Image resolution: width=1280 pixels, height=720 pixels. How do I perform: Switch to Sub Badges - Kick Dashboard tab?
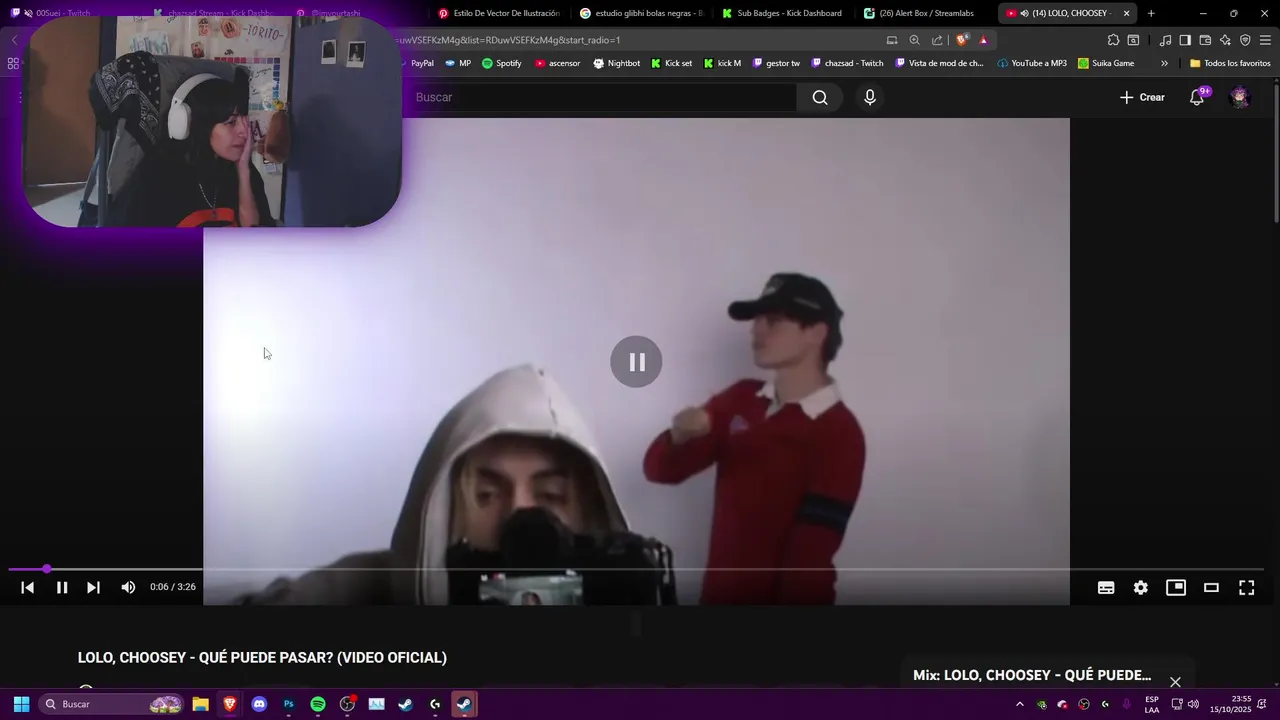tap(783, 14)
